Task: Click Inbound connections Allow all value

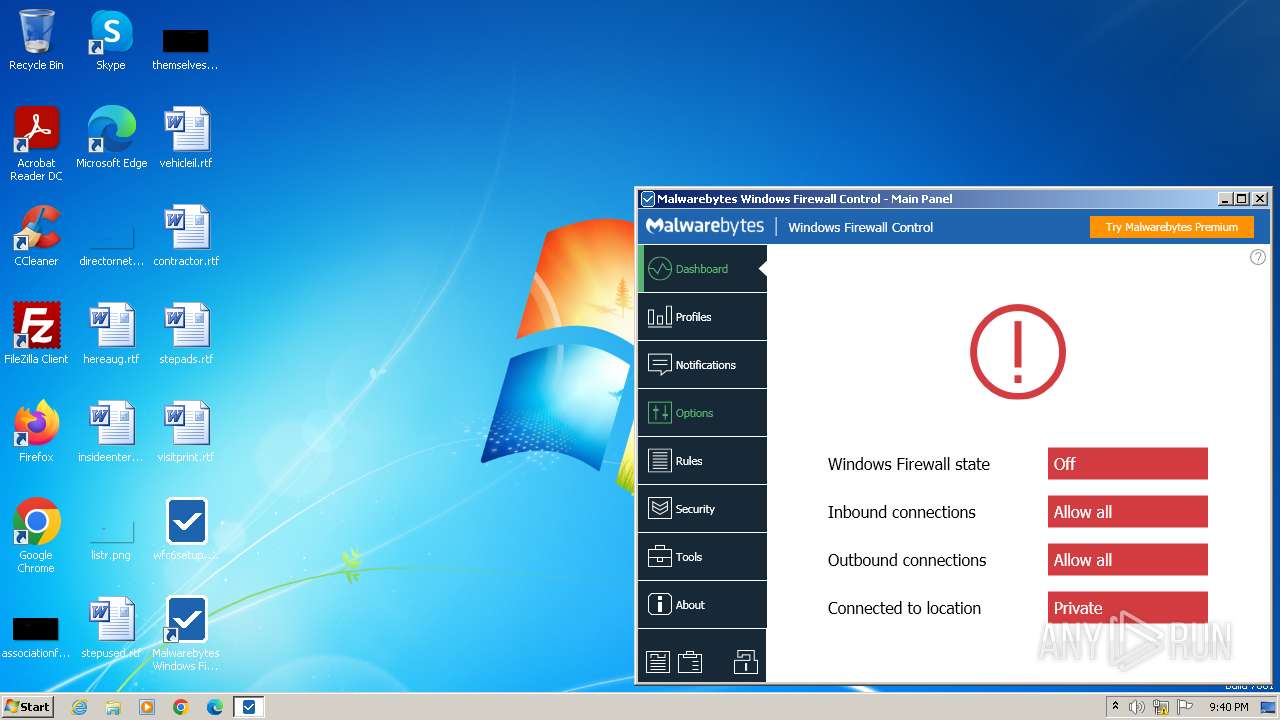Action: point(1128,512)
